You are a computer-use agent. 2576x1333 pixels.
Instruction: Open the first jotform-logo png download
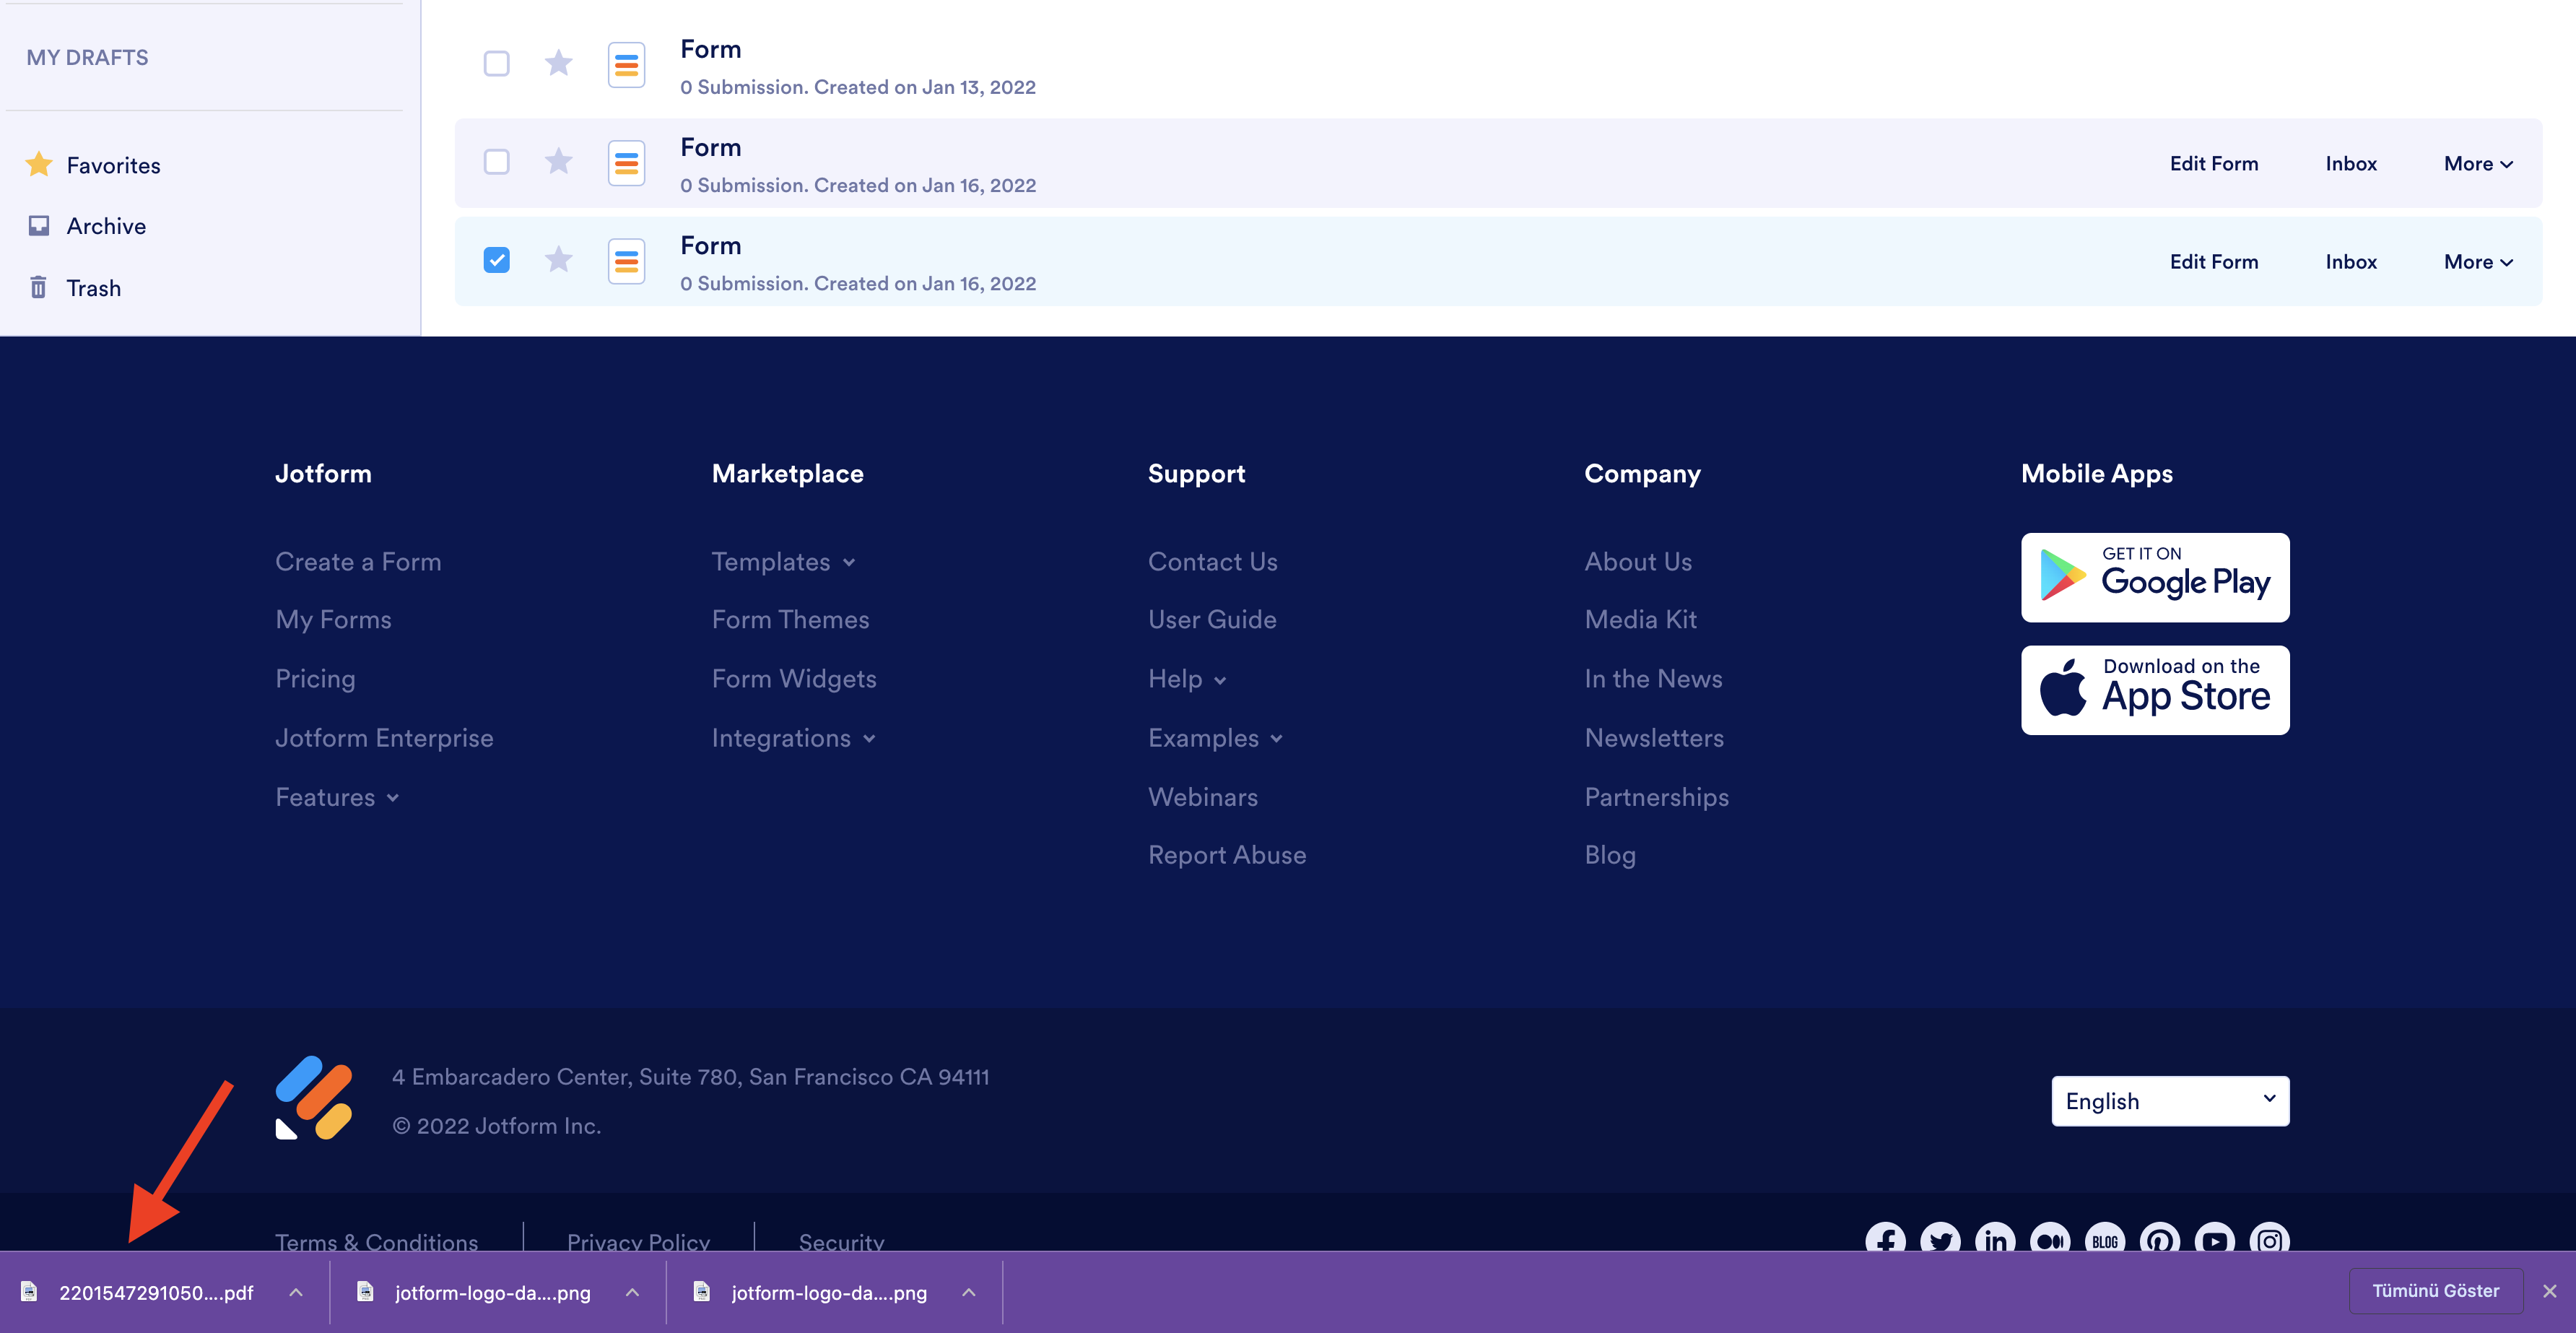click(492, 1292)
